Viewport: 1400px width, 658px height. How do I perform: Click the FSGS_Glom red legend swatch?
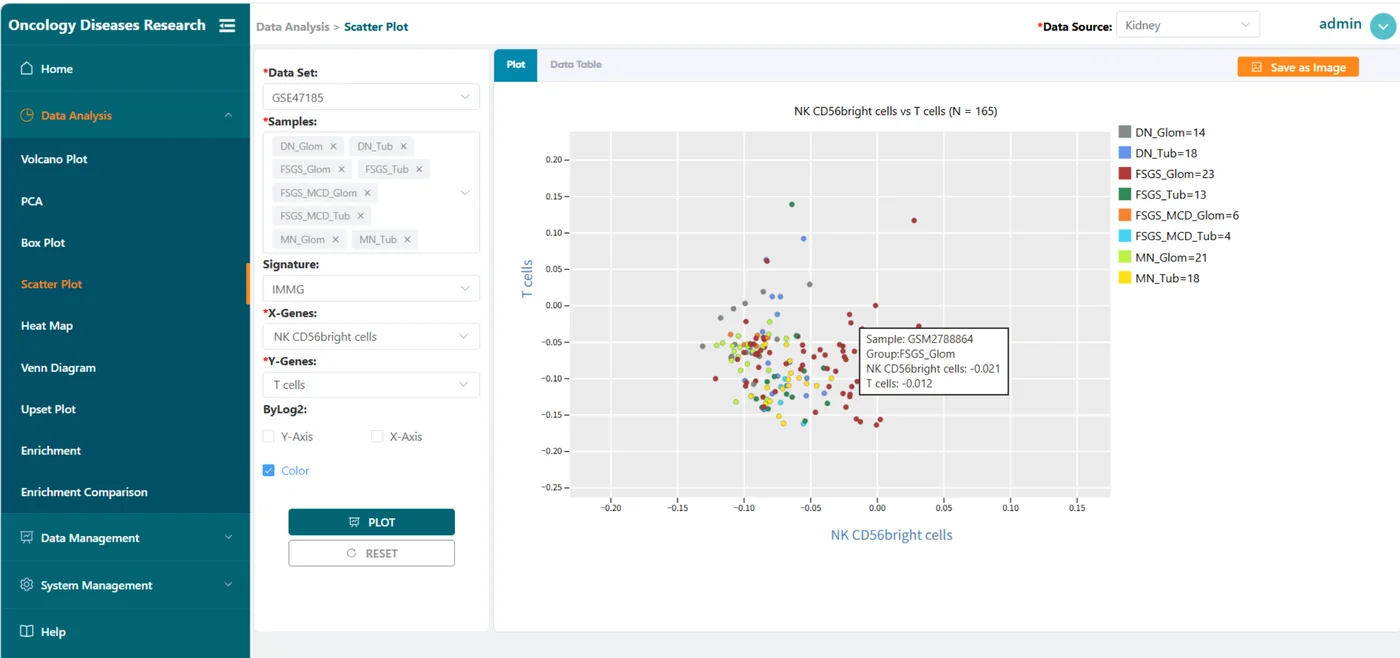coord(1125,174)
